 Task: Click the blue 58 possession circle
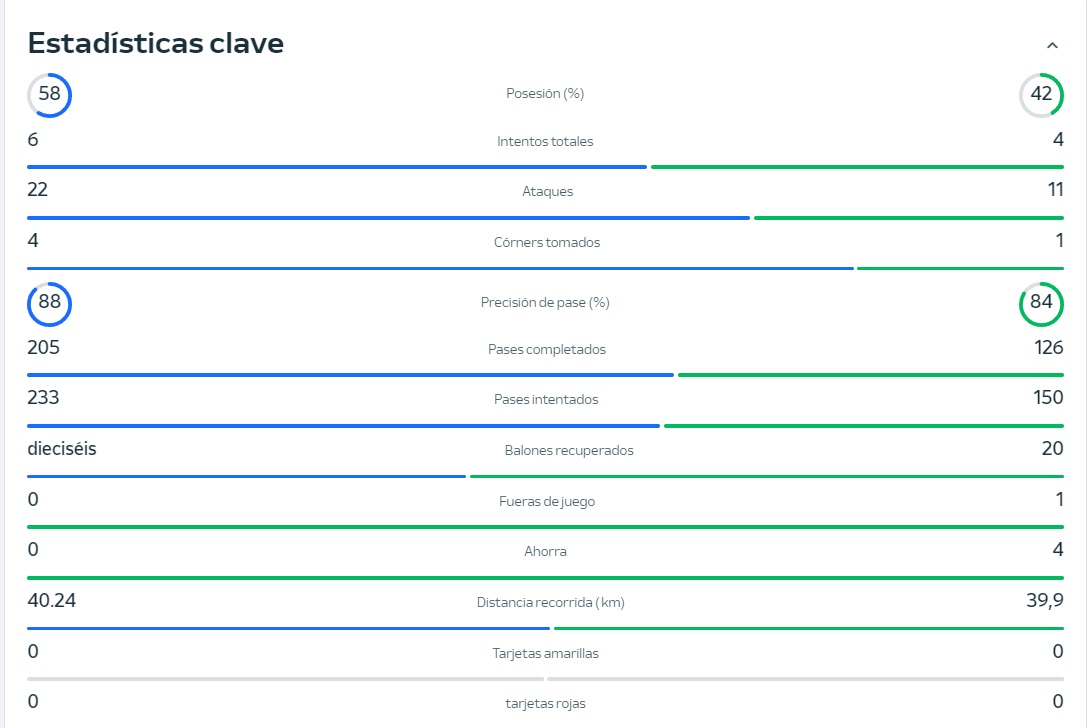click(x=49, y=95)
